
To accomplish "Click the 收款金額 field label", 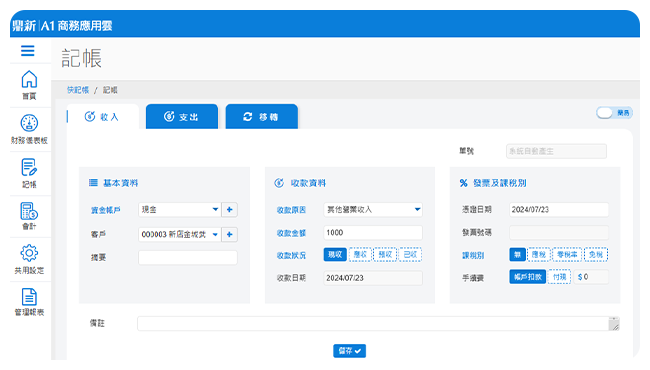I will point(291,233).
